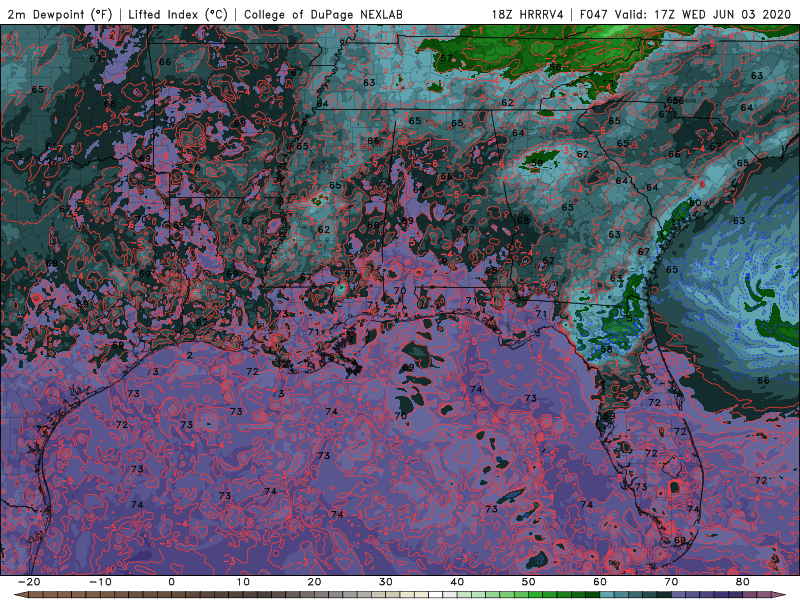Click the '2m Dewpoint (°F)' title text

(x=59, y=14)
